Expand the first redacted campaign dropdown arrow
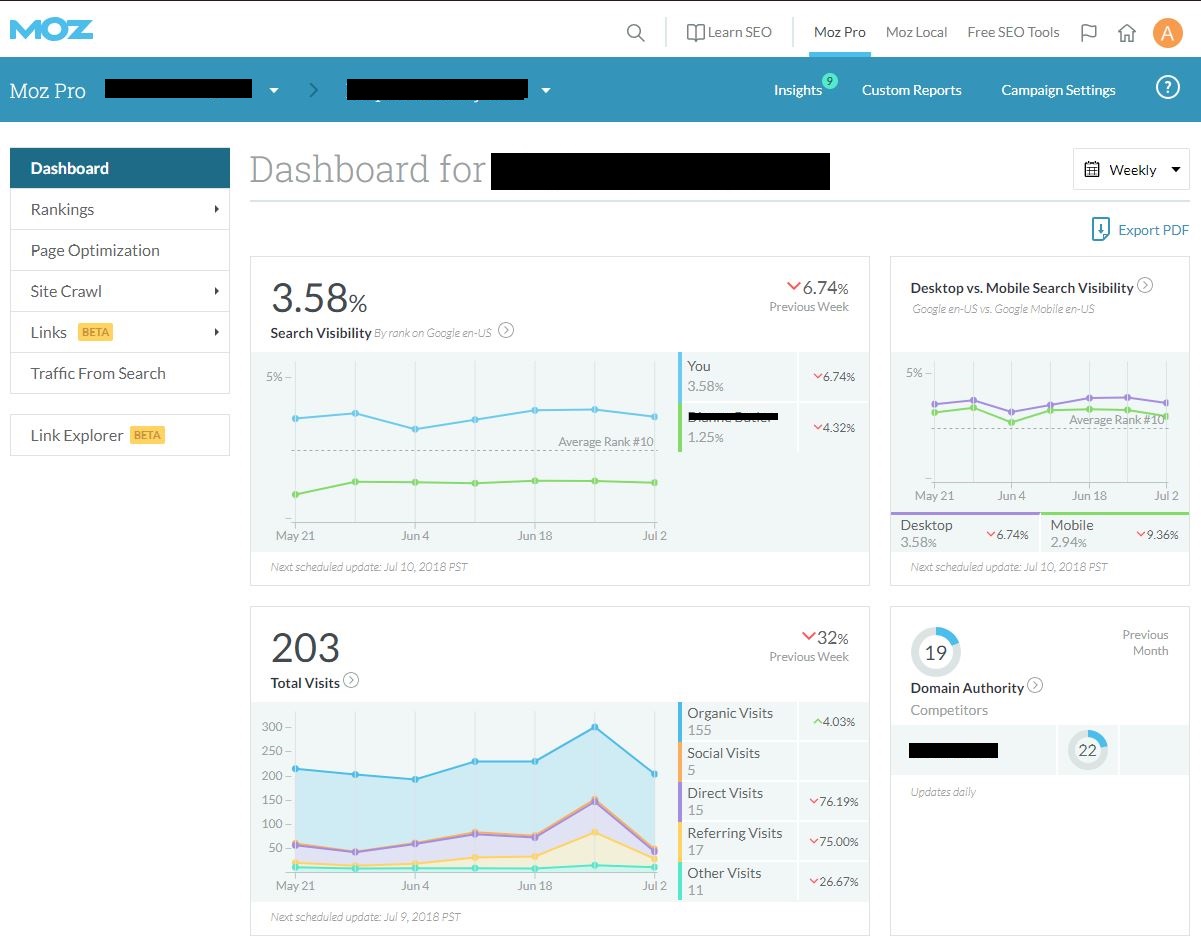 tap(274, 90)
